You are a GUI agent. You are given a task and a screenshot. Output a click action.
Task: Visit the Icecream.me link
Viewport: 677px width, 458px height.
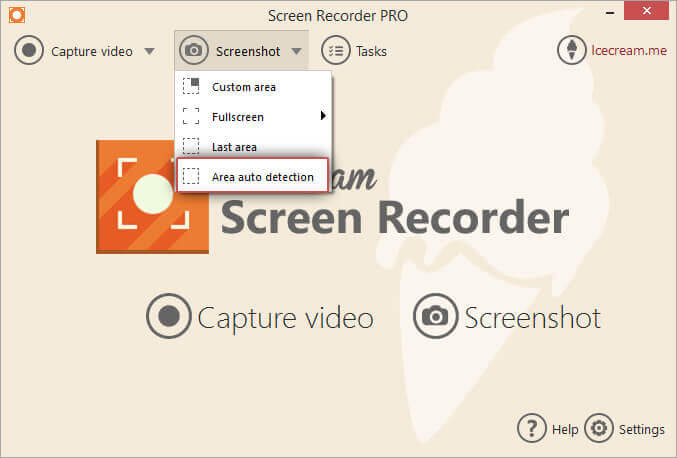629,51
